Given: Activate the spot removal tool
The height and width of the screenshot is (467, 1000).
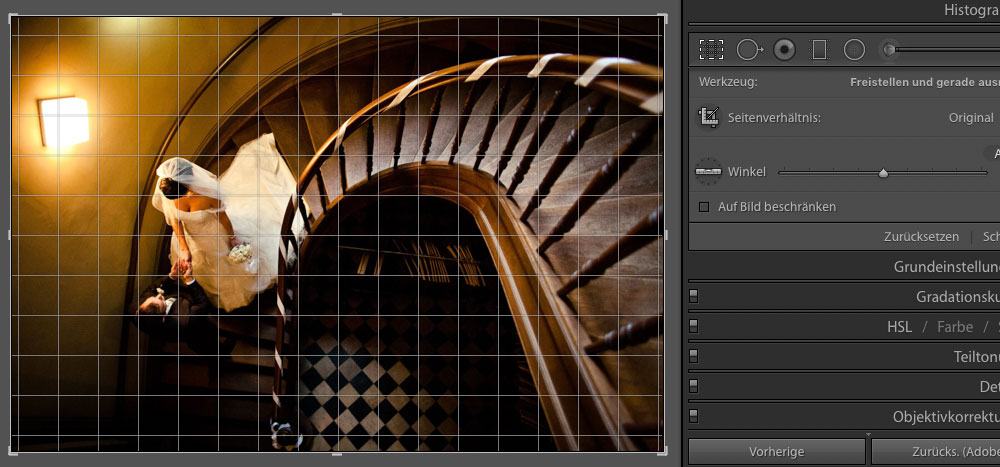Looking at the screenshot, I should click(x=749, y=49).
